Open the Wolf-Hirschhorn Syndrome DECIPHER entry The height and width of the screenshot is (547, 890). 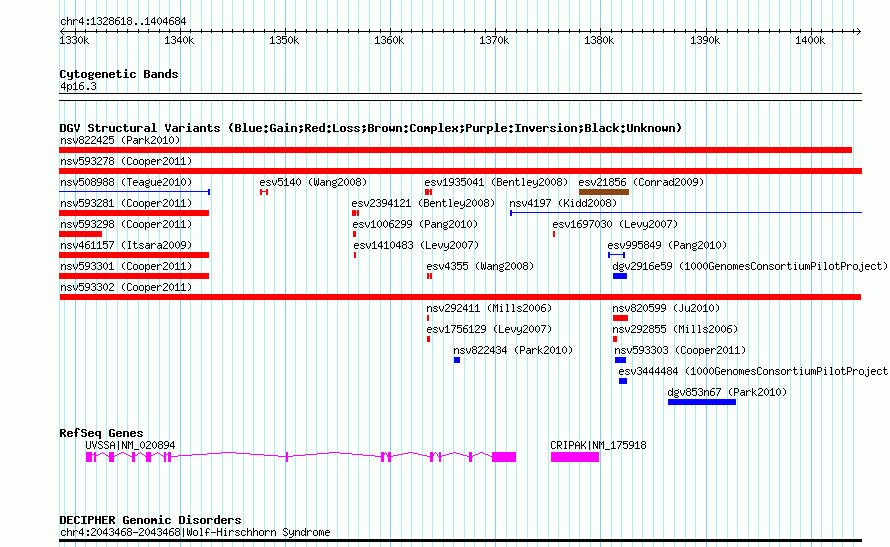(195, 532)
